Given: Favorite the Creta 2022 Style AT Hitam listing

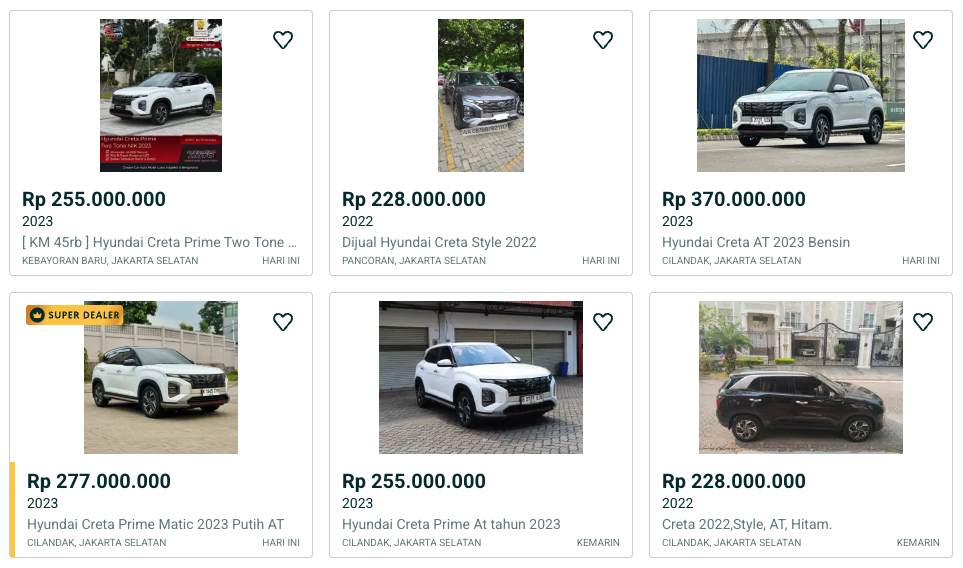Looking at the screenshot, I should click(x=923, y=322).
